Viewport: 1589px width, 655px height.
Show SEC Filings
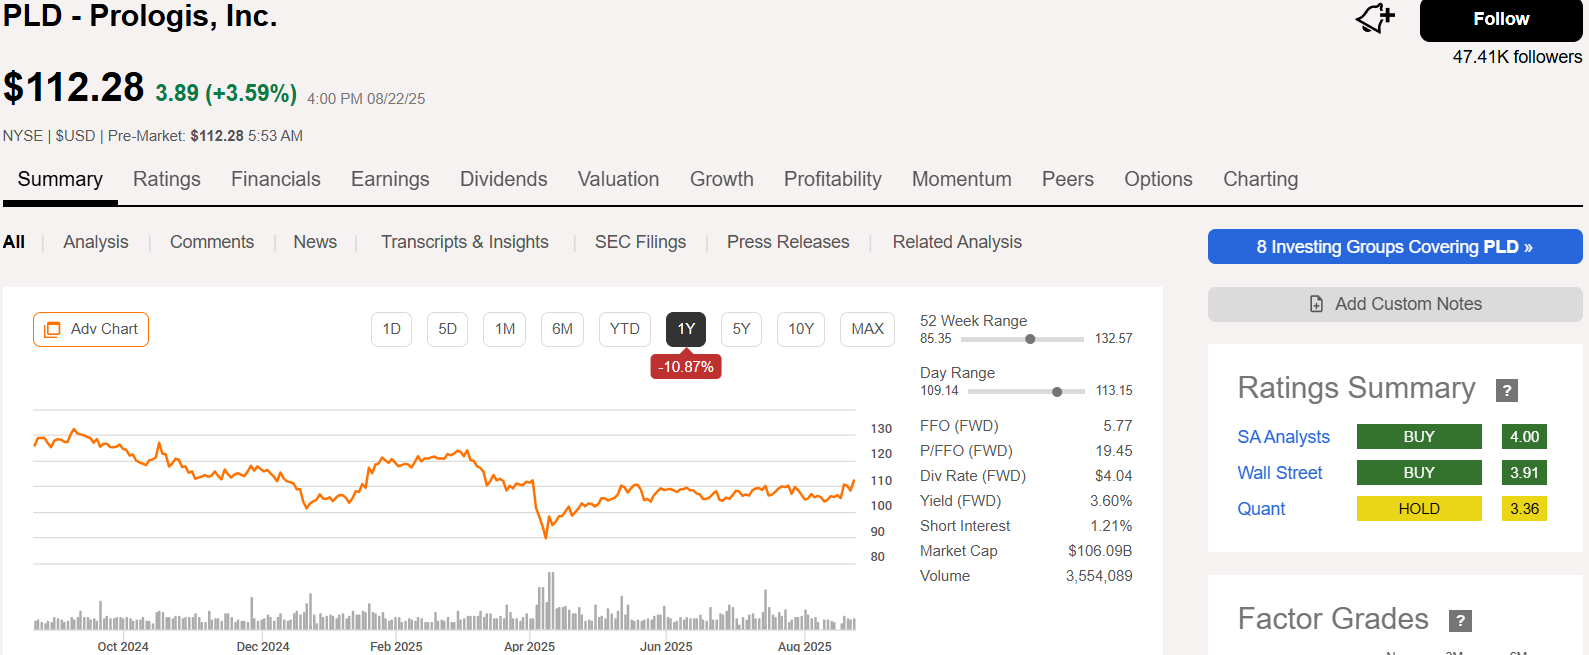(x=641, y=242)
